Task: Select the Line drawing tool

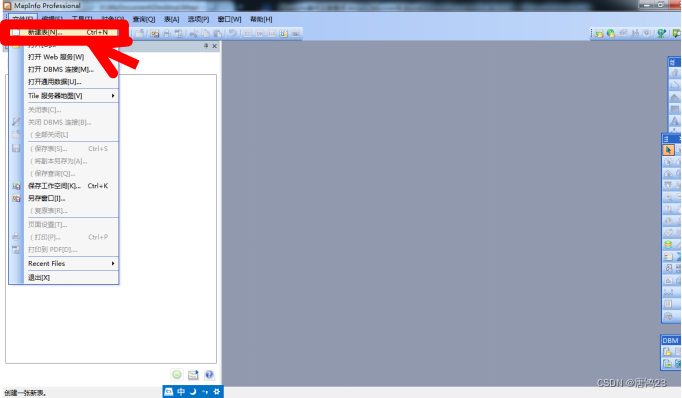Action: coord(675,85)
